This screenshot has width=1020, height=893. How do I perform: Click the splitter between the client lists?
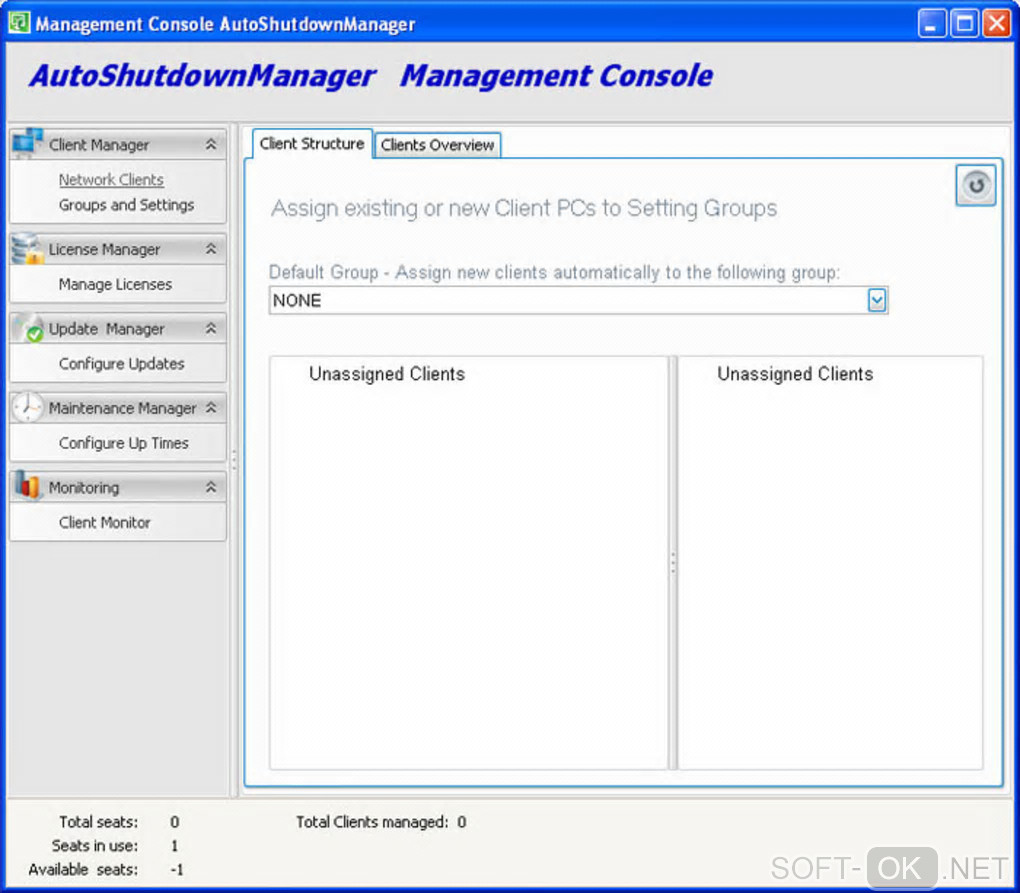click(673, 563)
